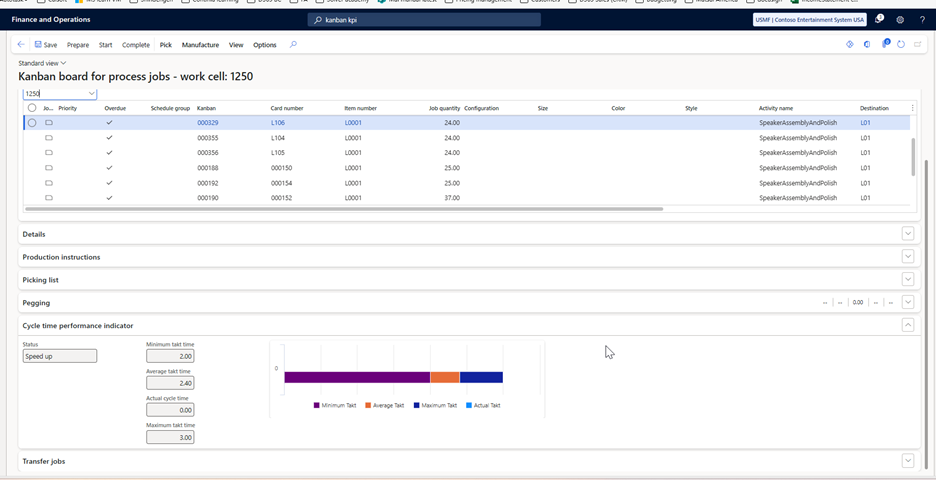Open item L0001 link in first row
This screenshot has width=936, height=480.
click(x=353, y=122)
